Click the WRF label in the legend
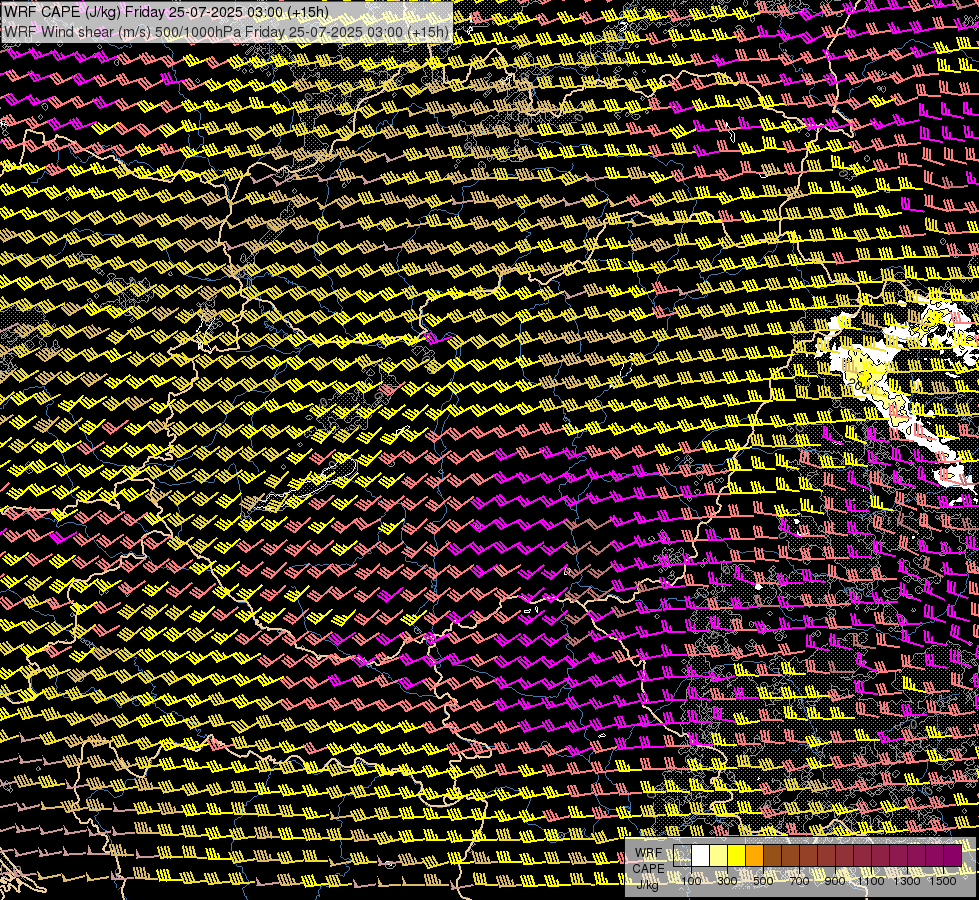 pos(648,853)
